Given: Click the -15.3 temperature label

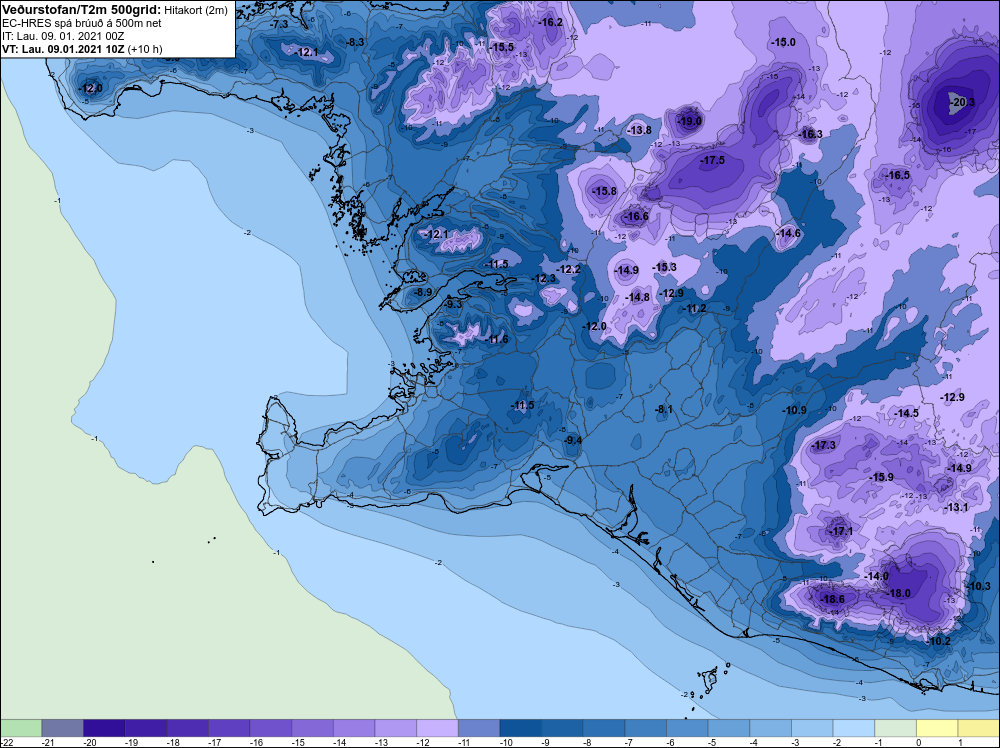Looking at the screenshot, I should [x=664, y=267].
